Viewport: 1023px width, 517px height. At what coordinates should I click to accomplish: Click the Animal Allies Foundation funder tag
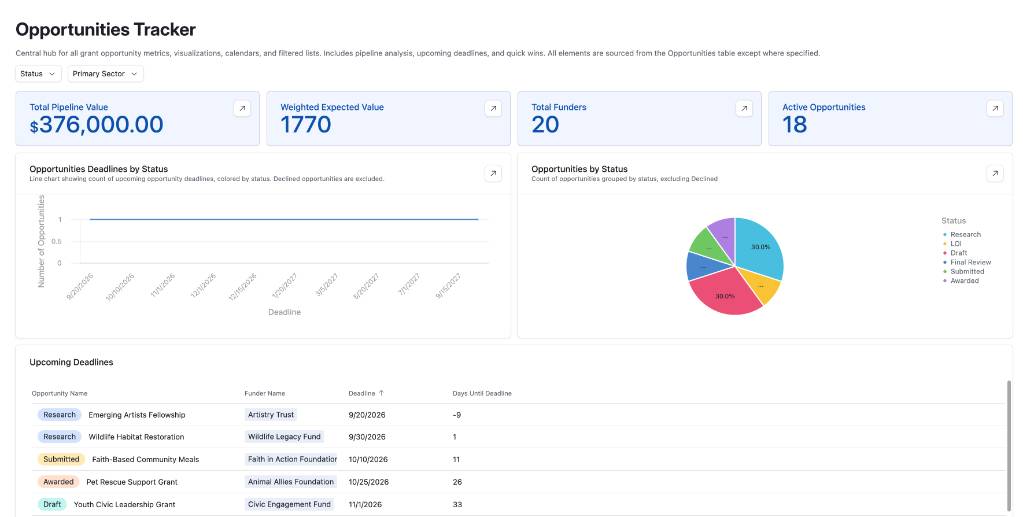(291, 482)
